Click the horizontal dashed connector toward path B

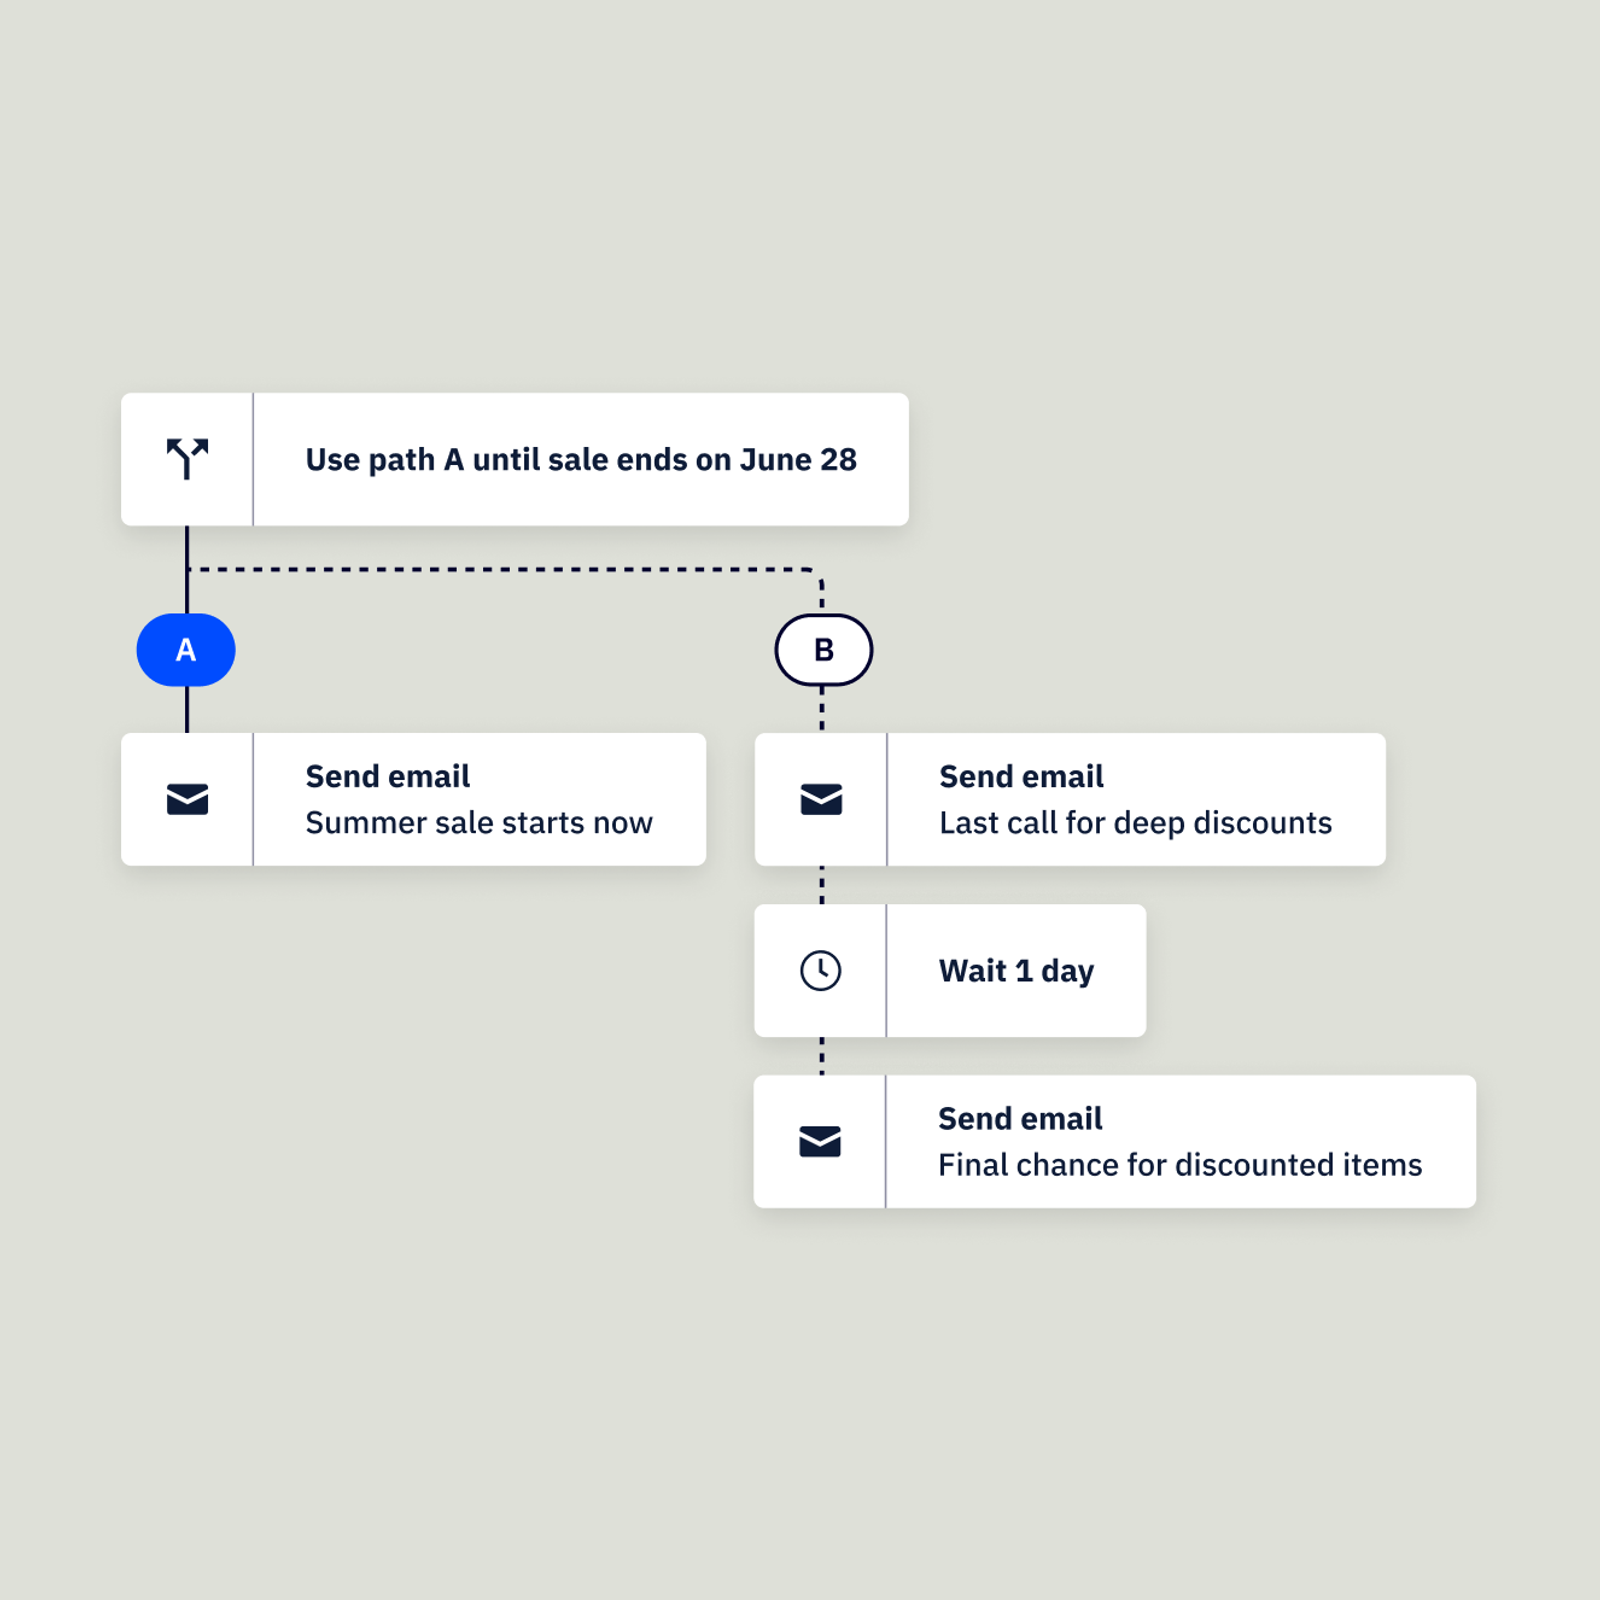tap(500, 570)
